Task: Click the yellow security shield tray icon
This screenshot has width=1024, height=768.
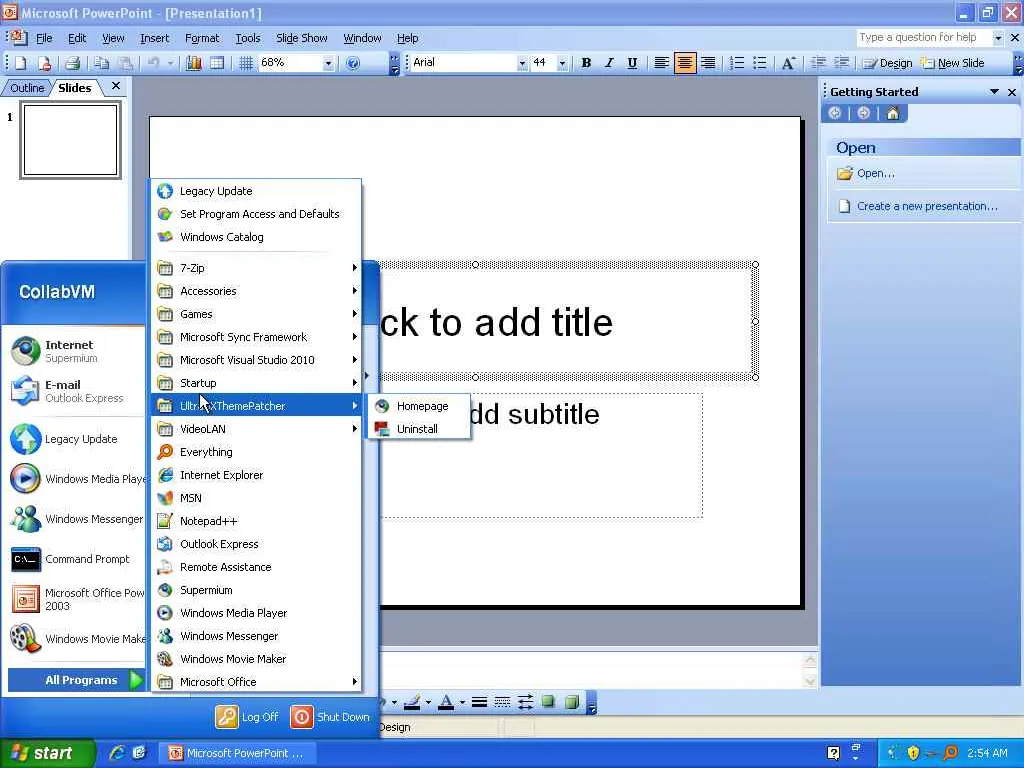Action: point(913,753)
